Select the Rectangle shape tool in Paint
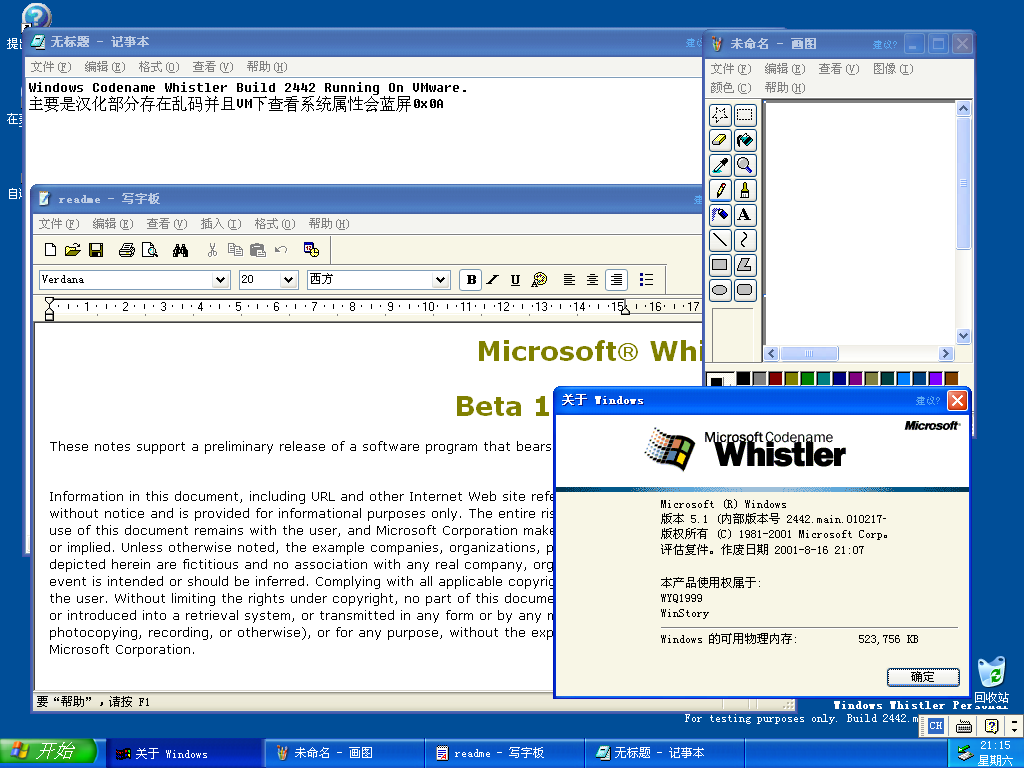The height and width of the screenshot is (768, 1024). pos(720,264)
